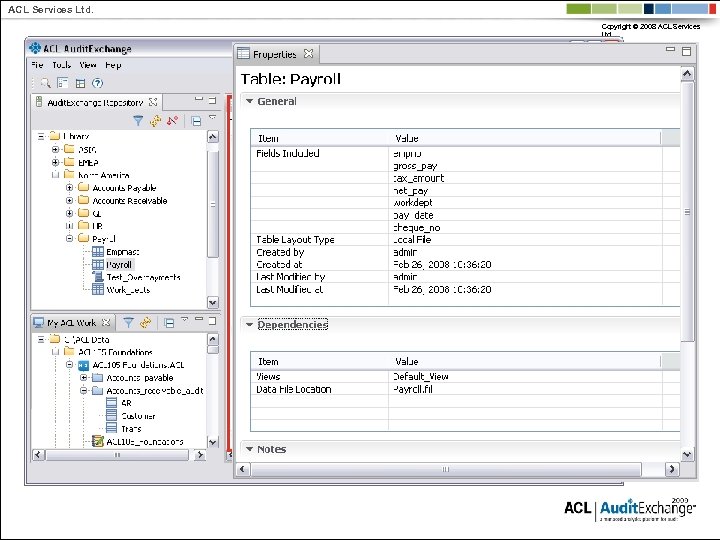The image size is (720, 540).
Task: Click collapse-all icon in My ACL Work panel
Action: point(169,323)
